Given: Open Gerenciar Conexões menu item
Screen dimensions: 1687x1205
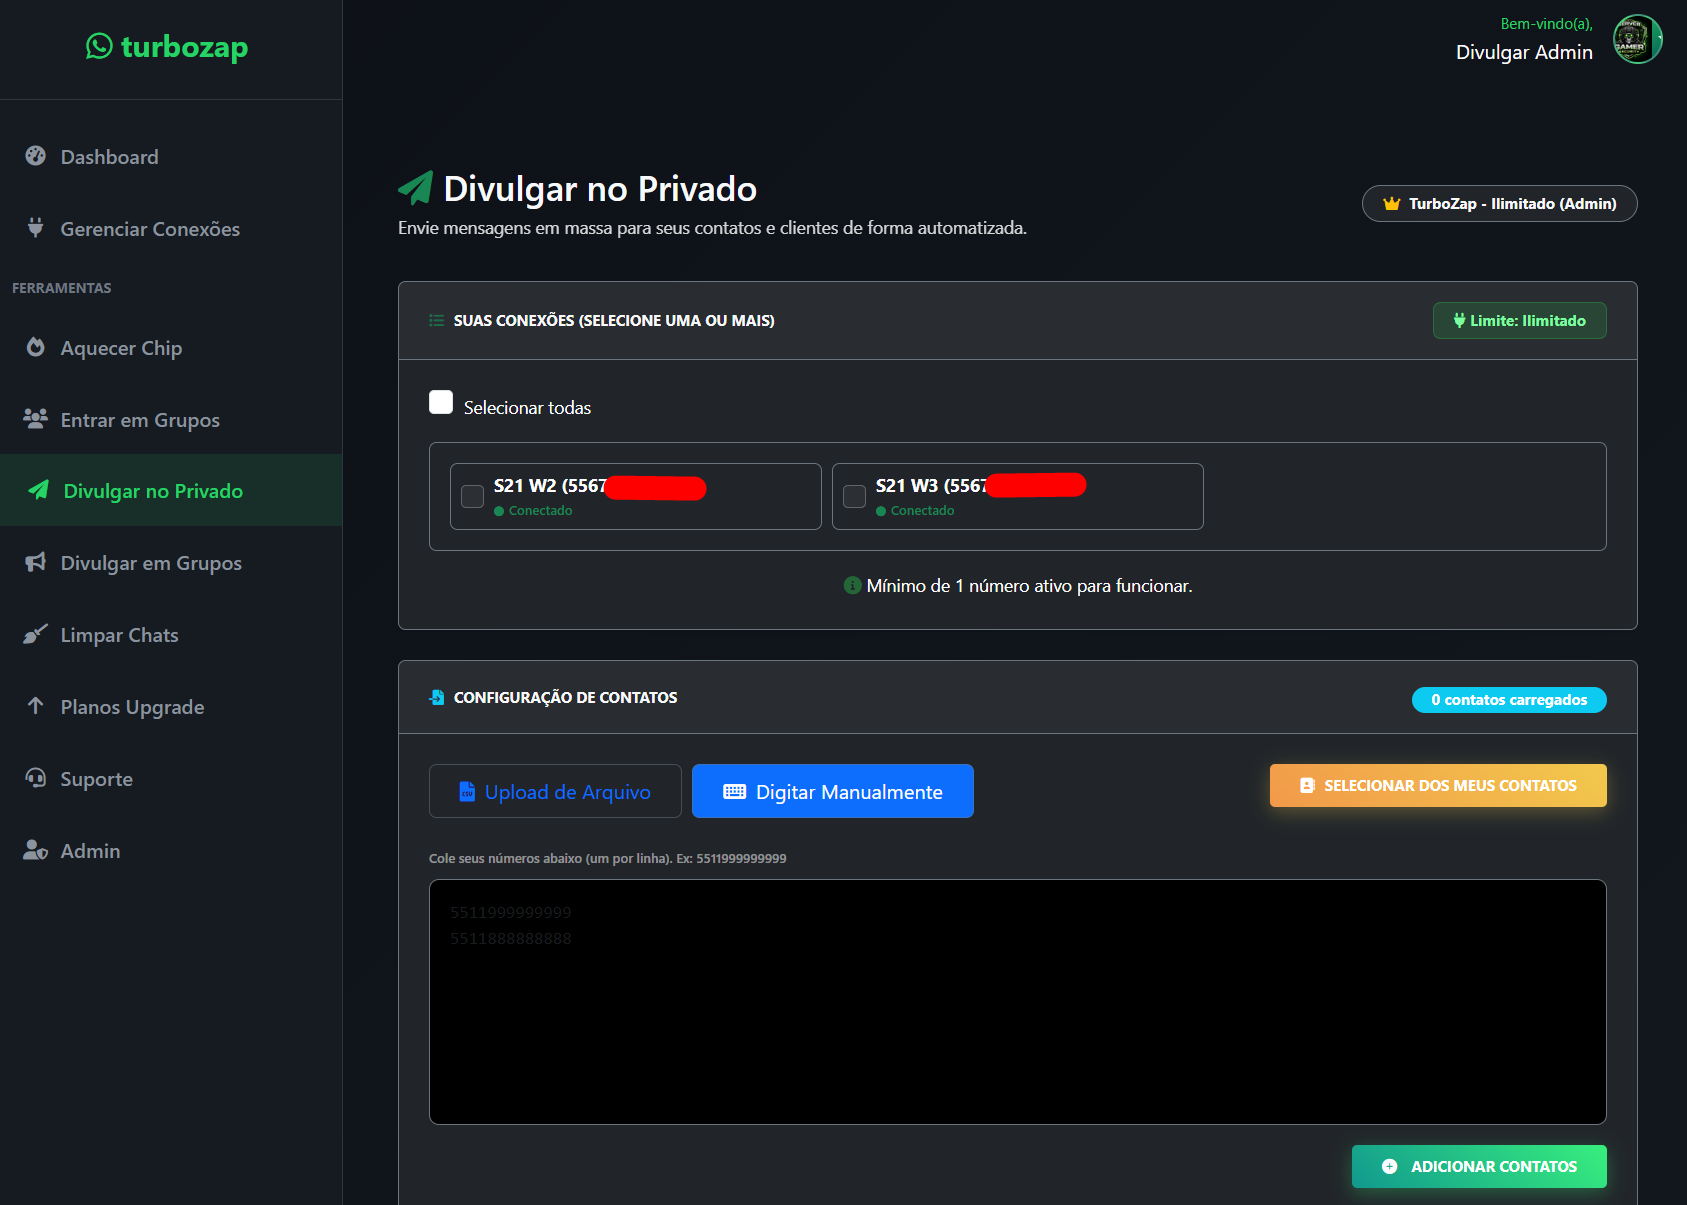Looking at the screenshot, I should click(171, 229).
